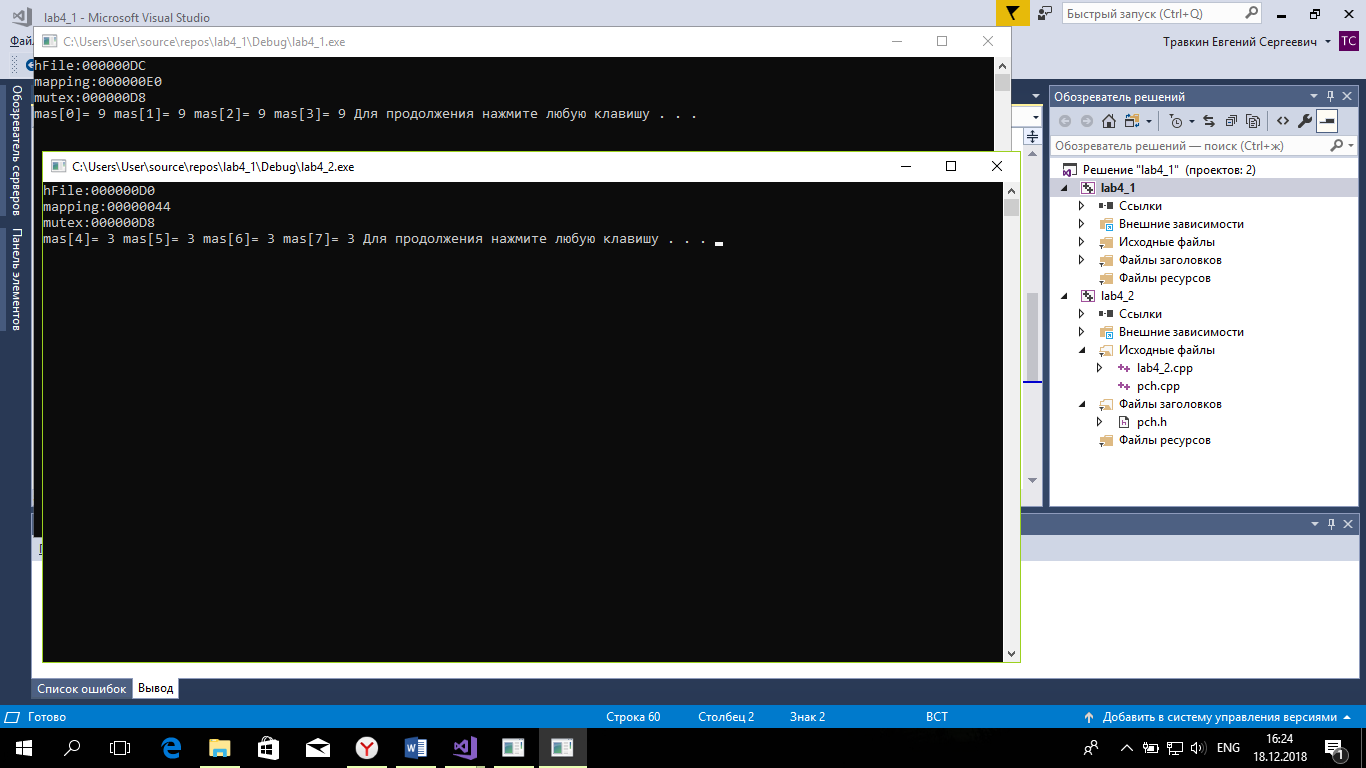Click the Быстрый запуск search field

[1150, 14]
